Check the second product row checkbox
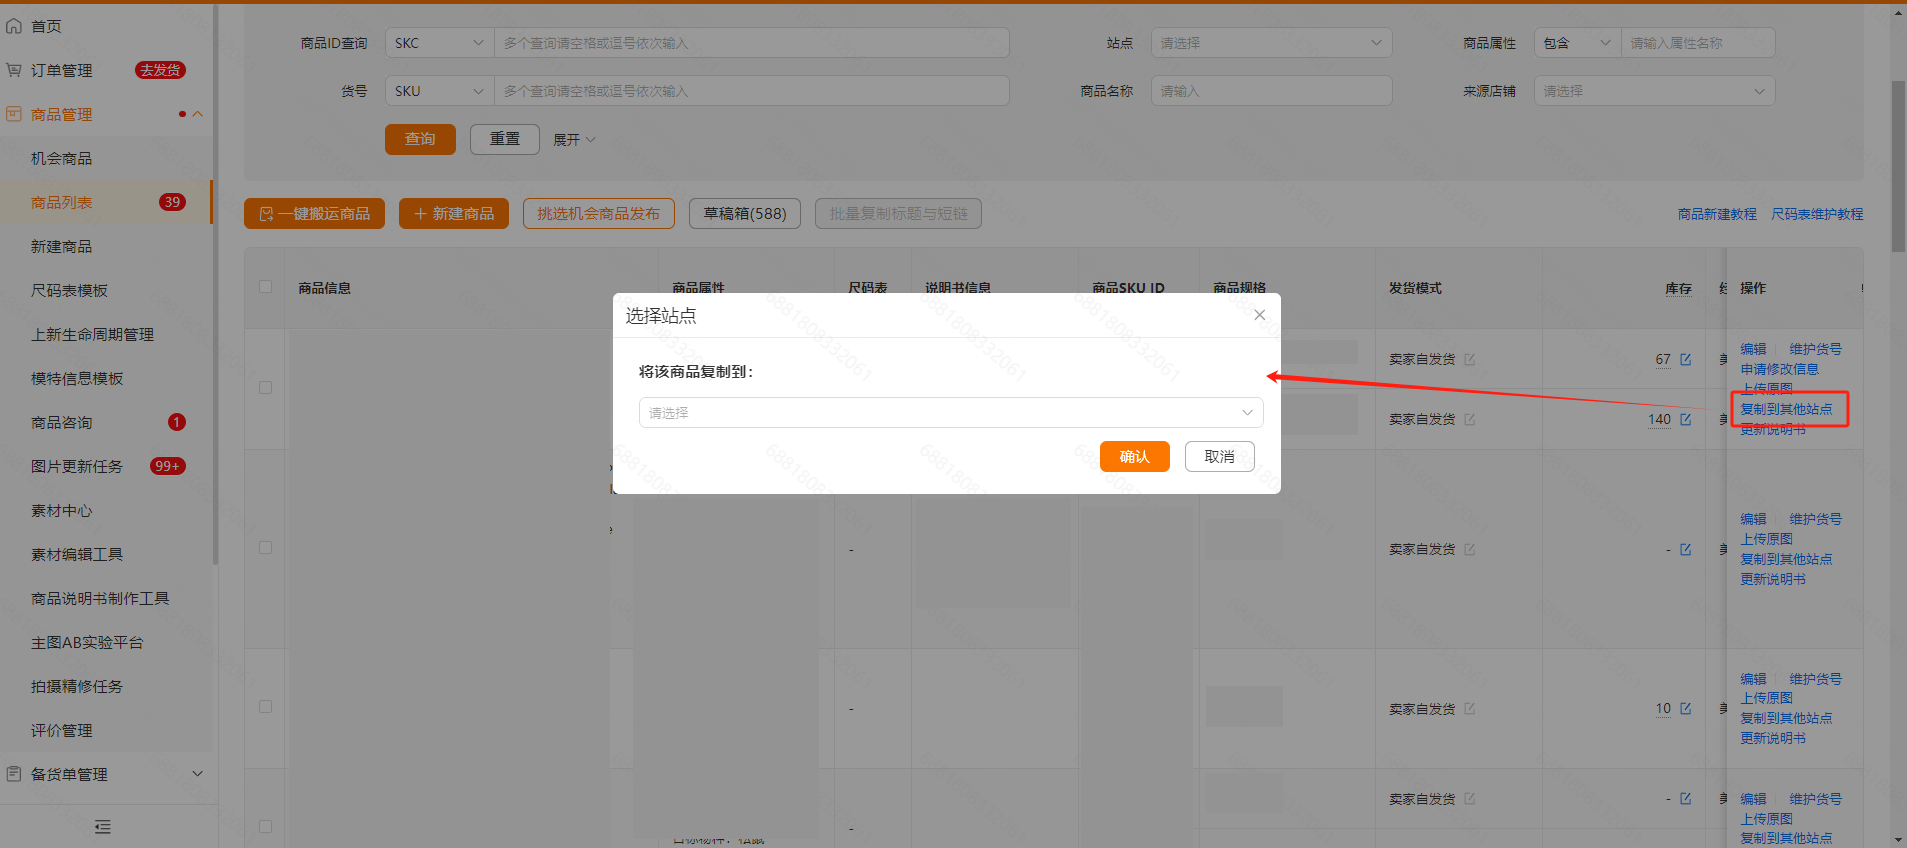1907x848 pixels. pyautogui.click(x=265, y=547)
